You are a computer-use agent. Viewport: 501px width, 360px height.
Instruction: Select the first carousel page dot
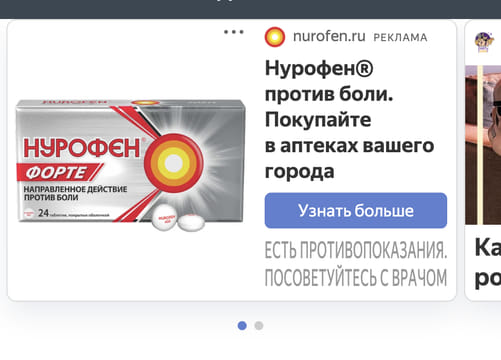[x=242, y=326]
